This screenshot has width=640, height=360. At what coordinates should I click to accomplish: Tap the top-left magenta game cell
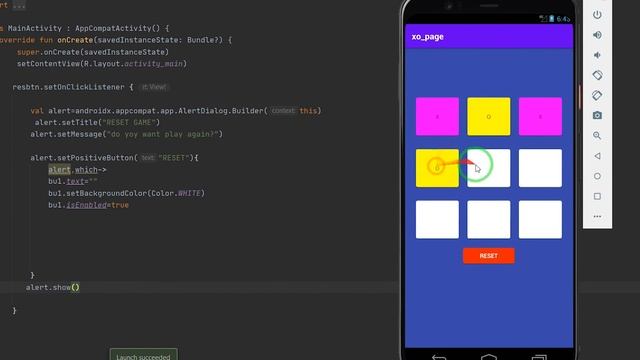tap(437, 116)
